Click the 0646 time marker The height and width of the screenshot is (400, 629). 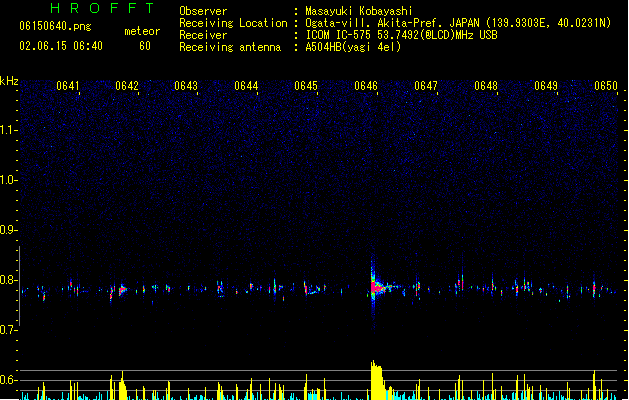tap(366, 86)
